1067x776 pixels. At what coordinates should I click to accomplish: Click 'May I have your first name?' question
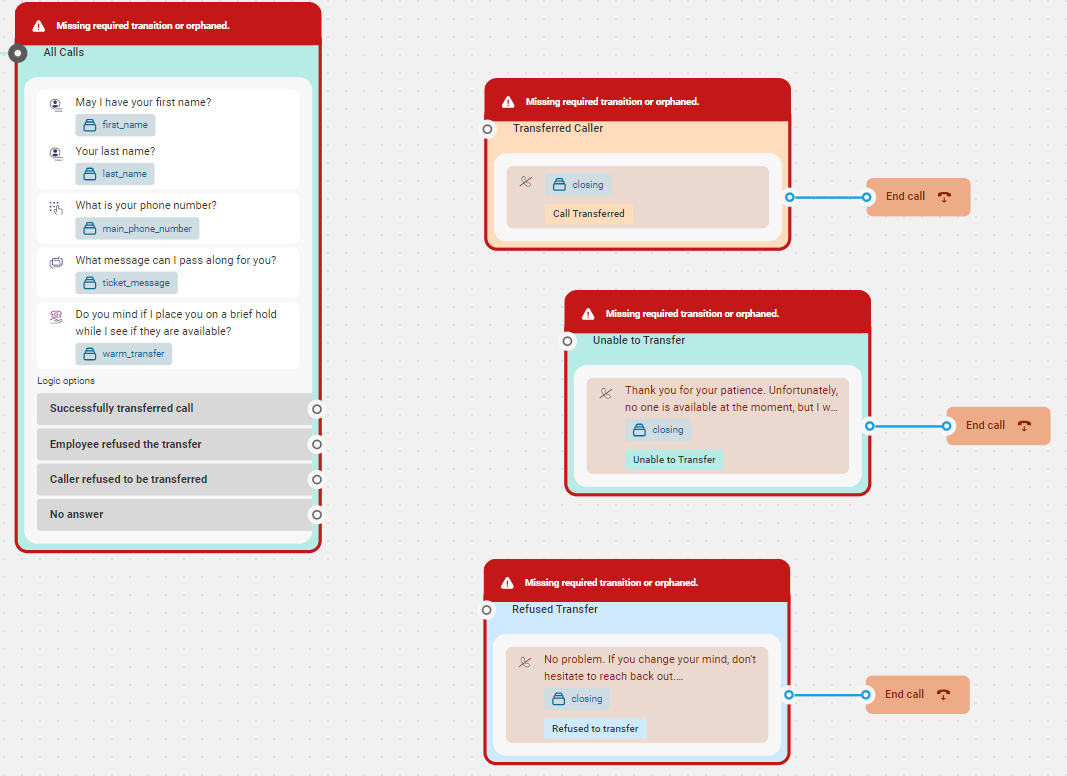pos(143,102)
